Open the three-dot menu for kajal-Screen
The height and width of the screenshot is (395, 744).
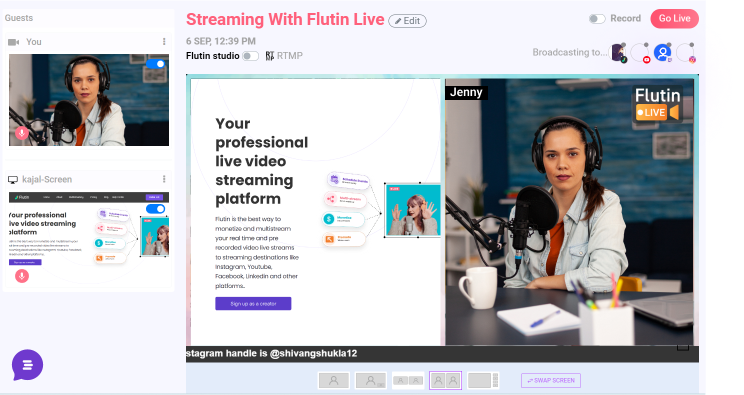[x=164, y=179]
